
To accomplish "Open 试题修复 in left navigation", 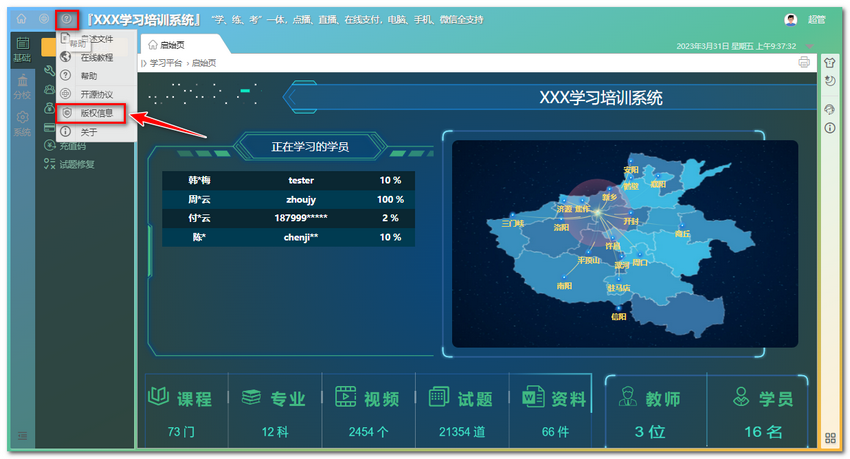I will click(x=77, y=164).
